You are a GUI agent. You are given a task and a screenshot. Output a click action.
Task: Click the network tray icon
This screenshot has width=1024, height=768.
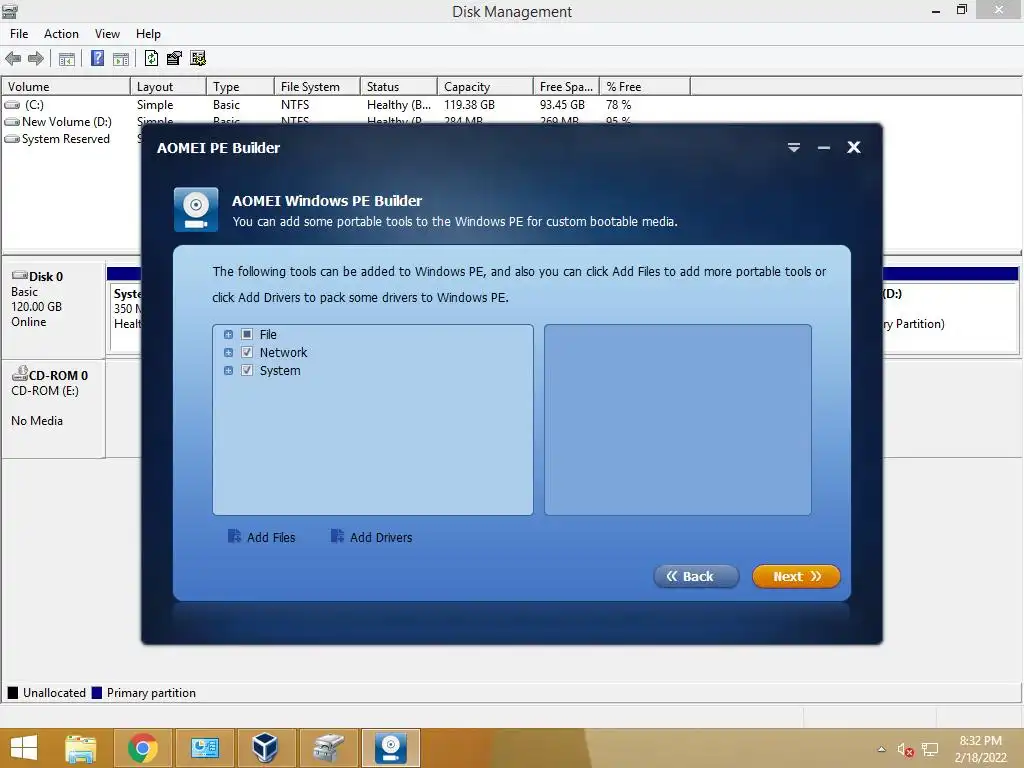[x=930, y=750]
